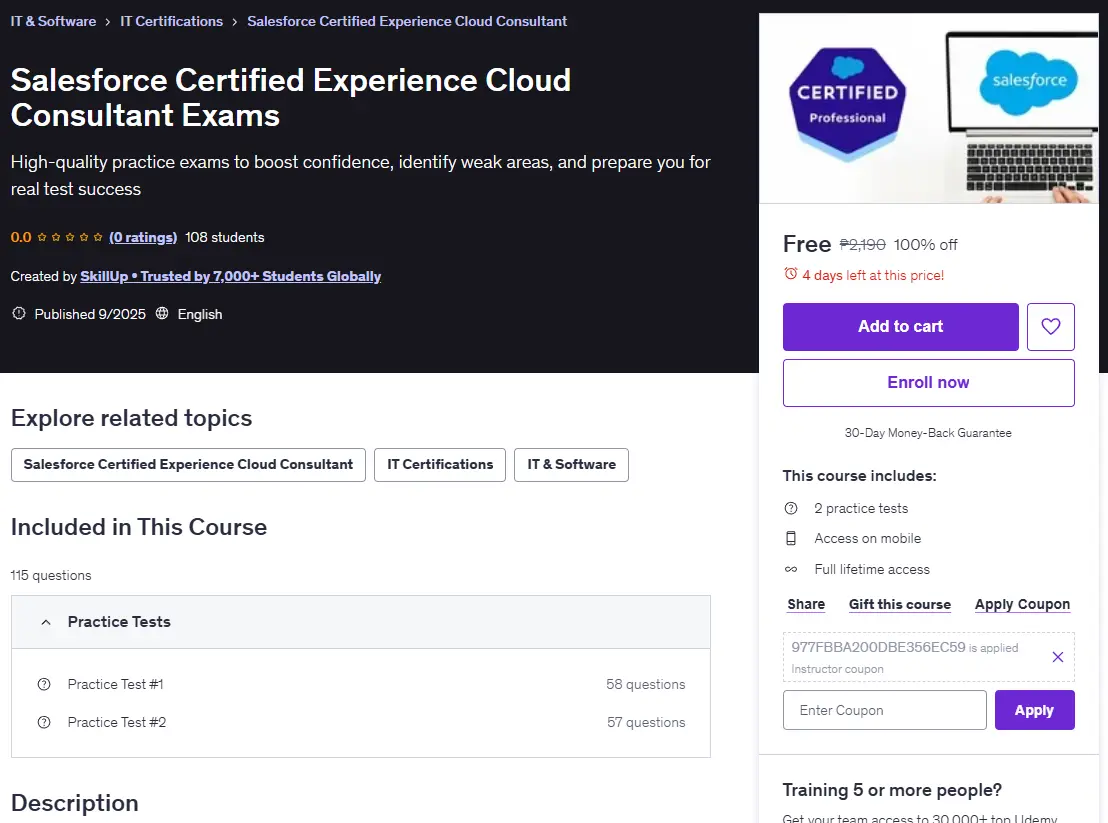Image resolution: width=1108 pixels, height=823 pixels.
Task: Click the Practice Test #1 question icon
Action: click(x=44, y=684)
